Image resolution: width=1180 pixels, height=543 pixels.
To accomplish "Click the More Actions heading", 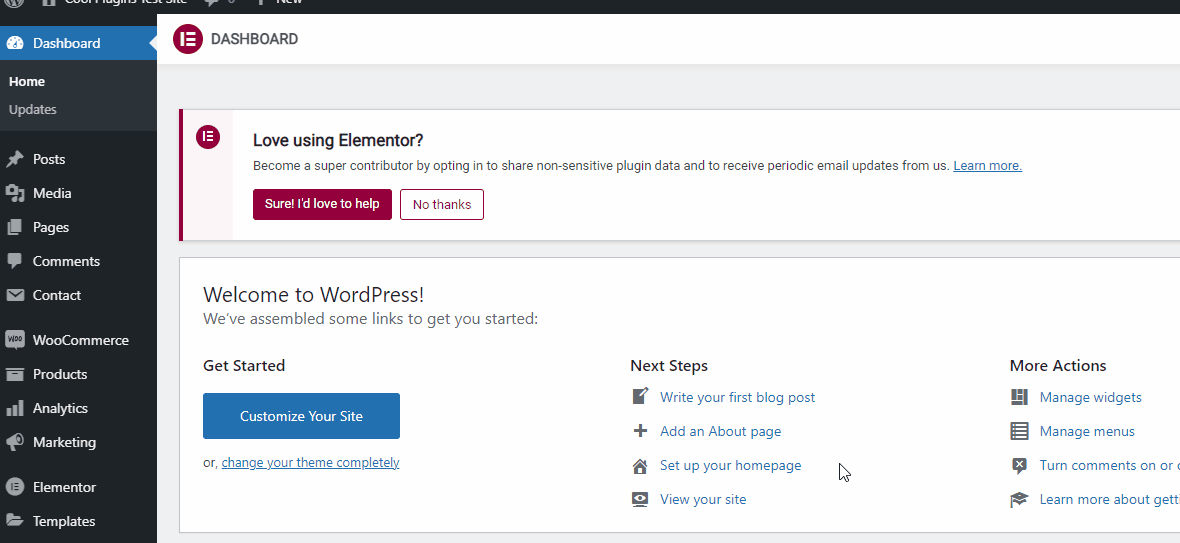I will point(1058,366).
